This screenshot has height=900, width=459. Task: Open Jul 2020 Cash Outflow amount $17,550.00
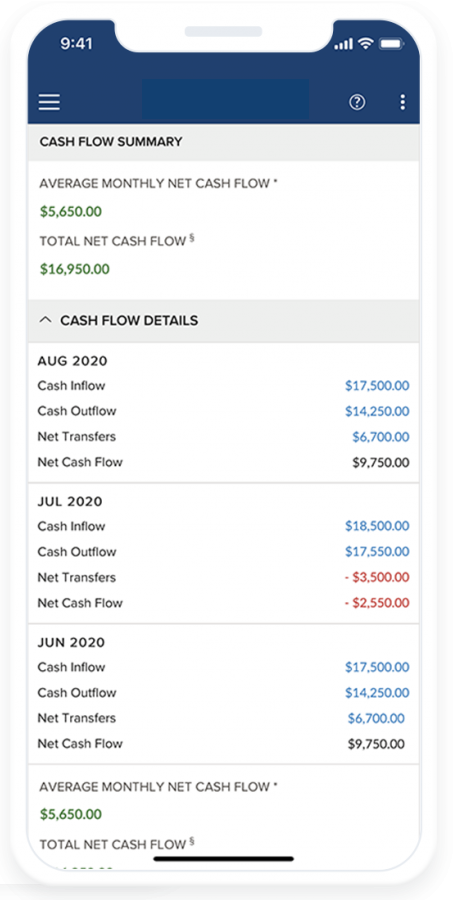point(377,552)
